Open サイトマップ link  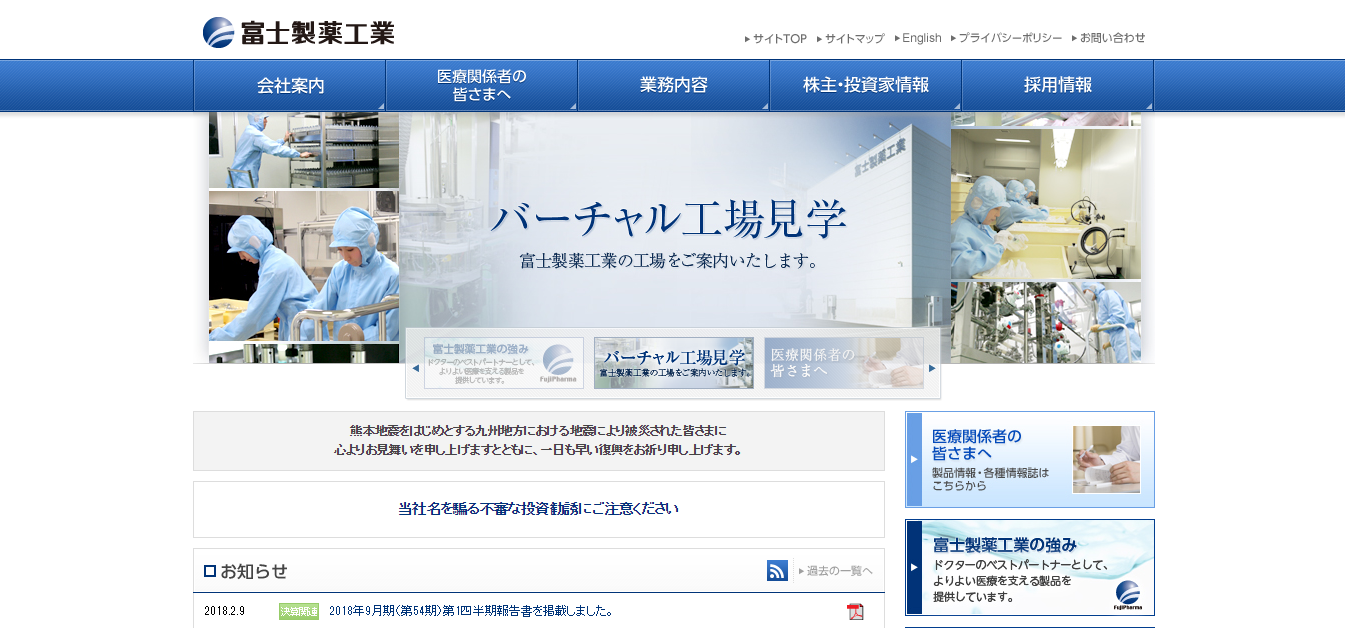(850, 39)
